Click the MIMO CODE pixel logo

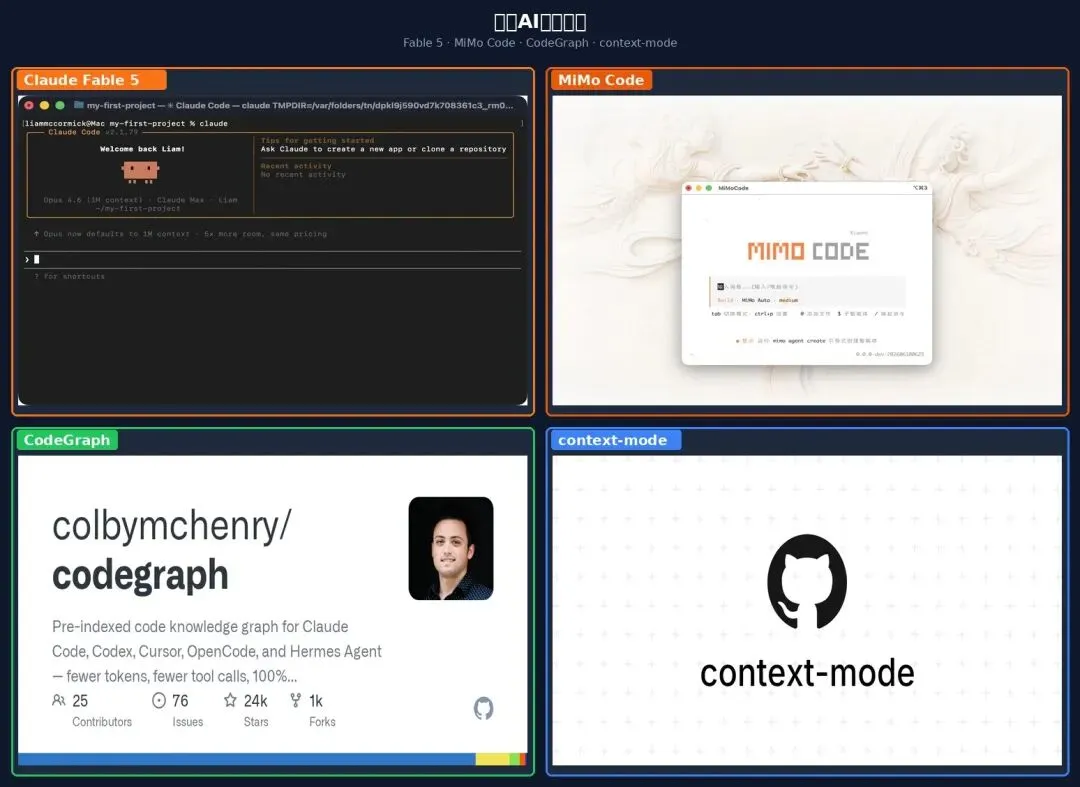pyautogui.click(x=808, y=251)
